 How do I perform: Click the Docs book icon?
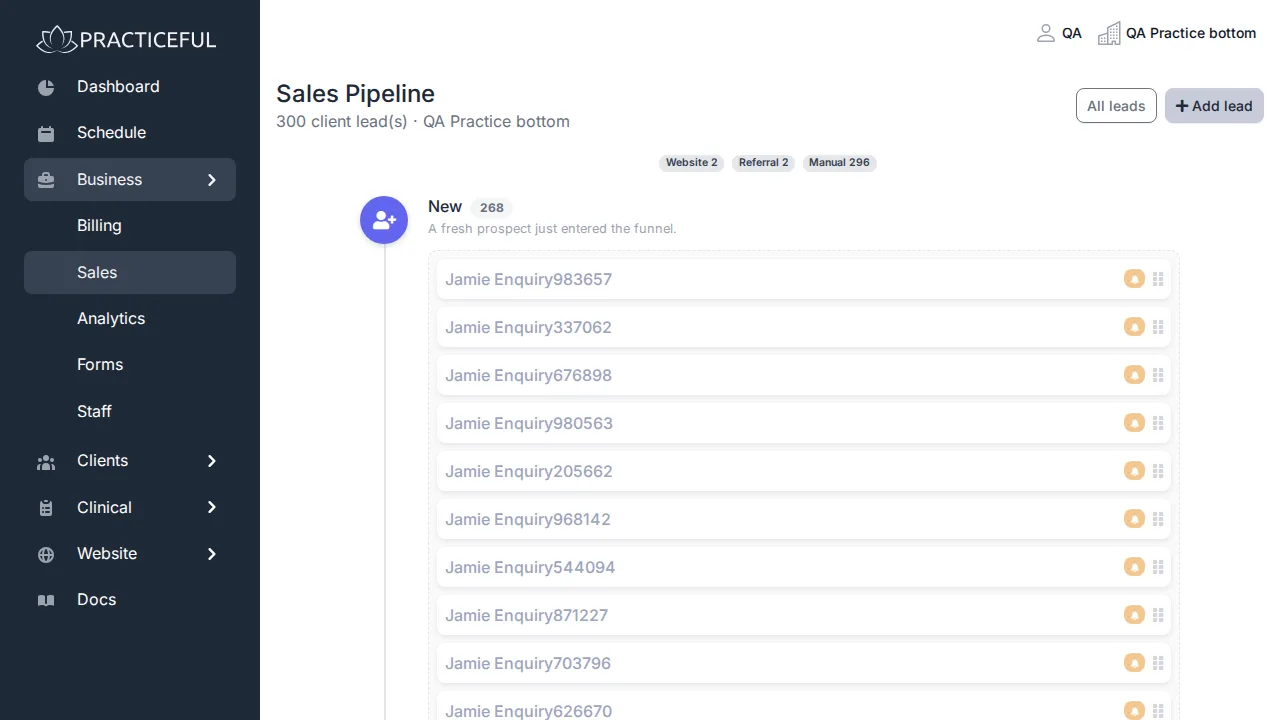pyautogui.click(x=46, y=600)
